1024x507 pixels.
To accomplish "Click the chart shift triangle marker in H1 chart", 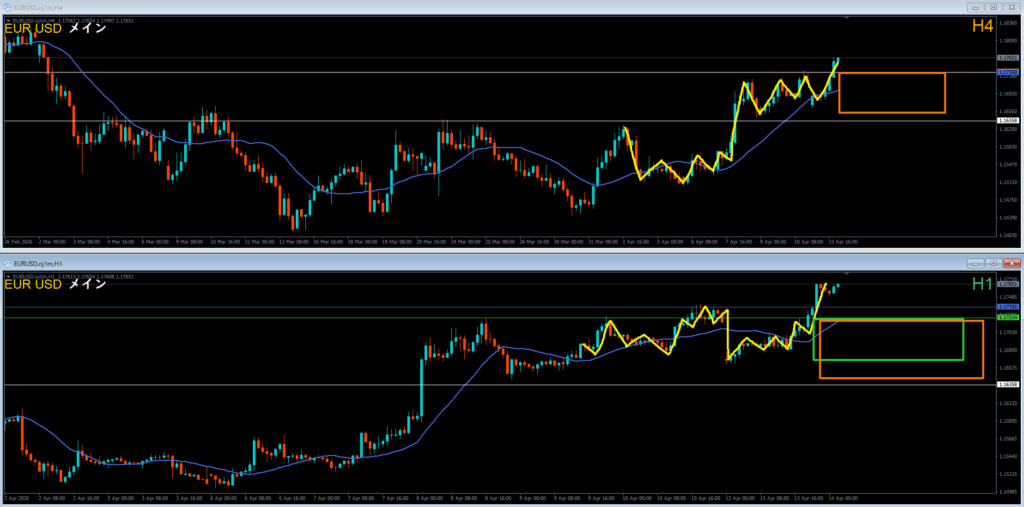I will click(x=846, y=273).
